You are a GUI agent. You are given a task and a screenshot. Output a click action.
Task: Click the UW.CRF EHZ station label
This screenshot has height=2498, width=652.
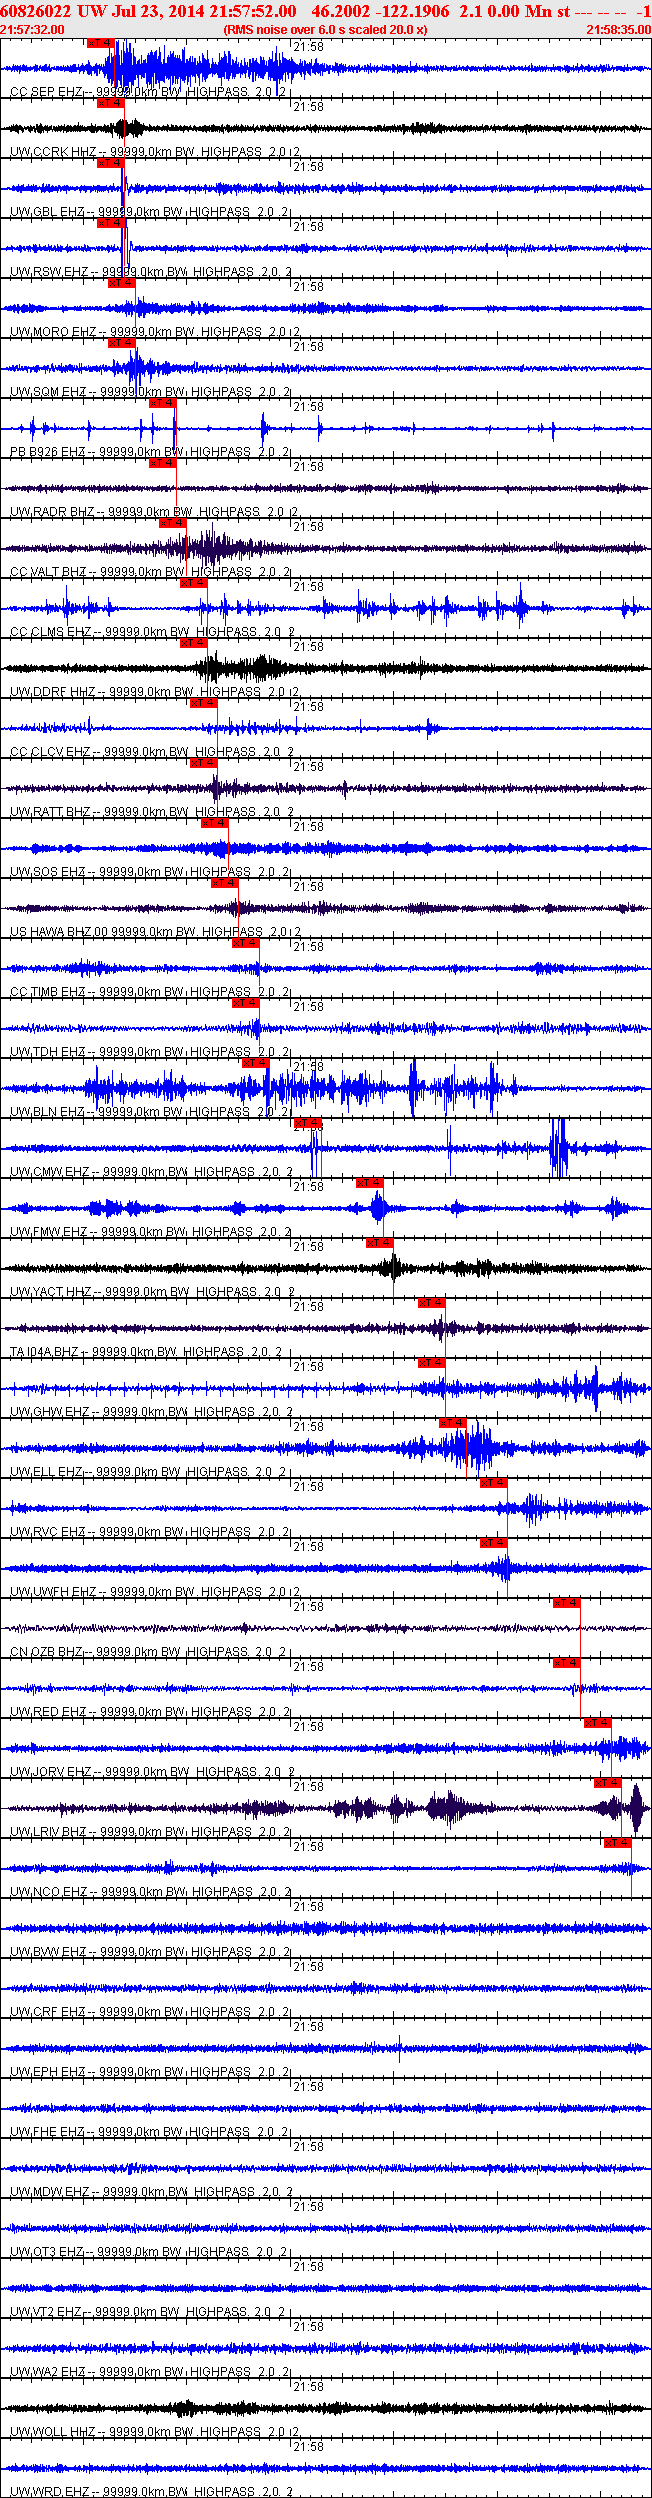coord(48,2012)
